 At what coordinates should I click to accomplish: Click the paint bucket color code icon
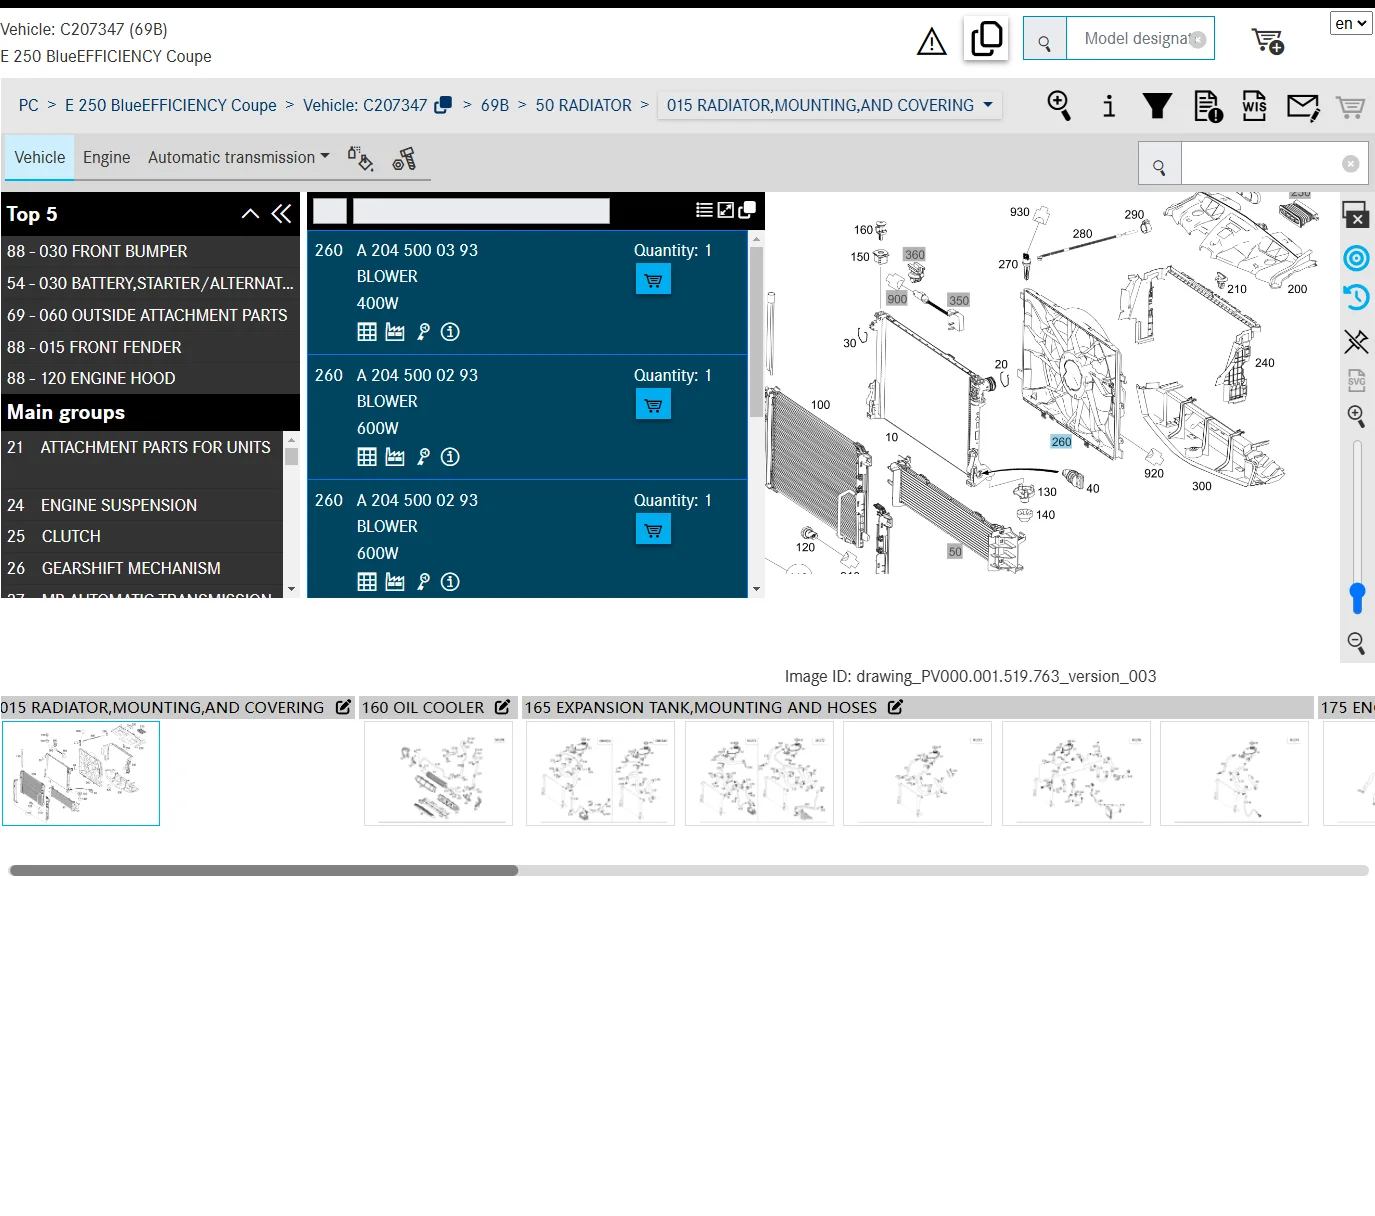point(360,158)
